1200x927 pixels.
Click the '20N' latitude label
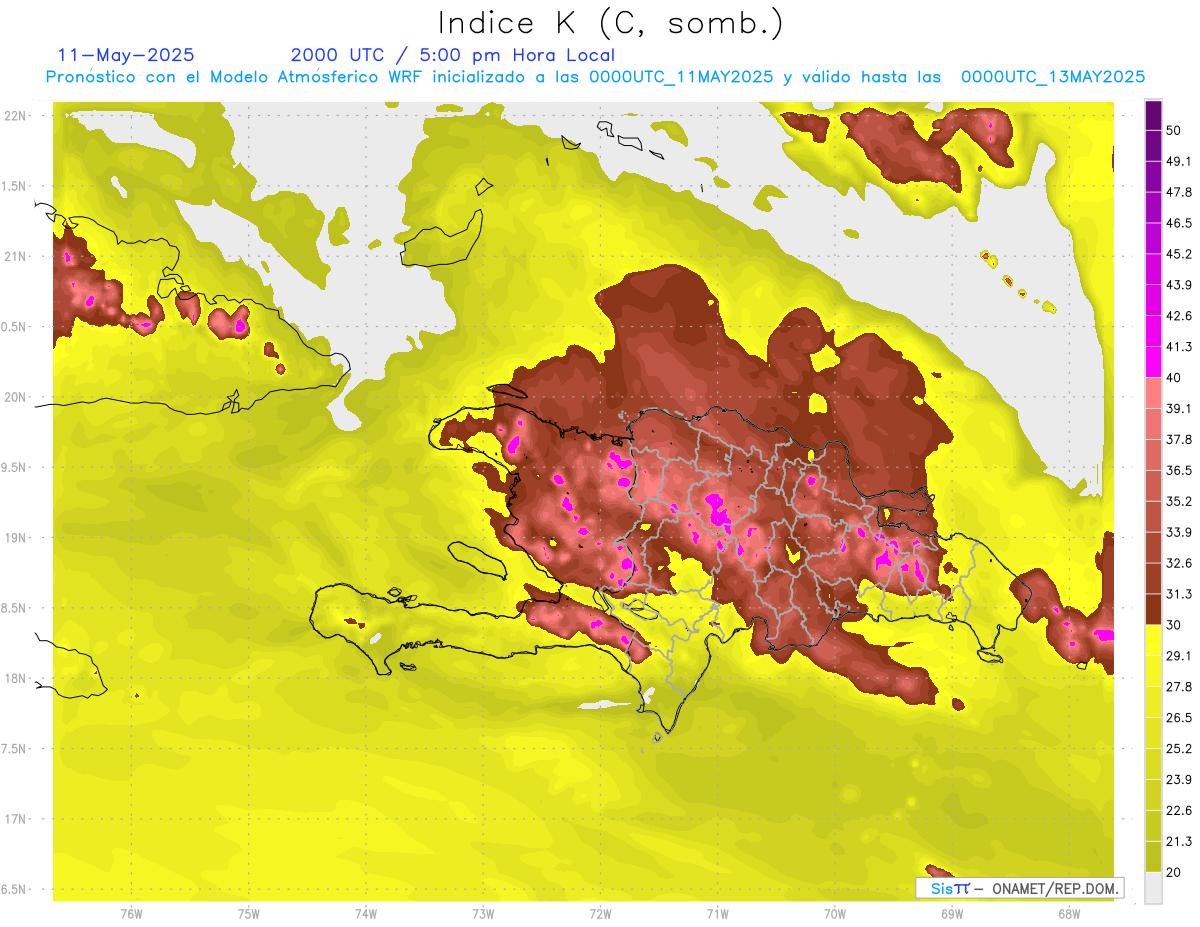(x=17, y=397)
